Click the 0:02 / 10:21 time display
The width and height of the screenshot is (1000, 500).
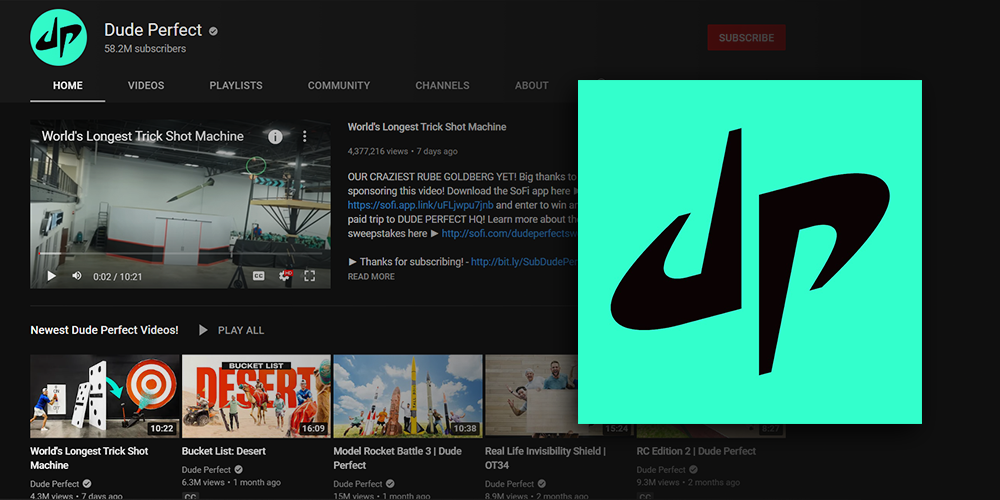point(117,277)
